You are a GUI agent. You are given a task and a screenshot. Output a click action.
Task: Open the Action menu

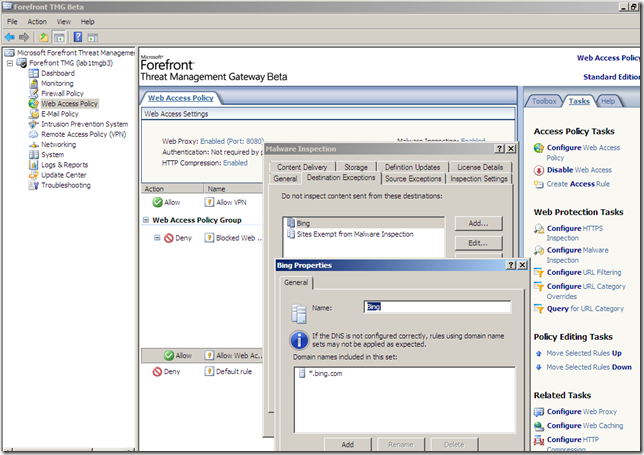point(37,22)
